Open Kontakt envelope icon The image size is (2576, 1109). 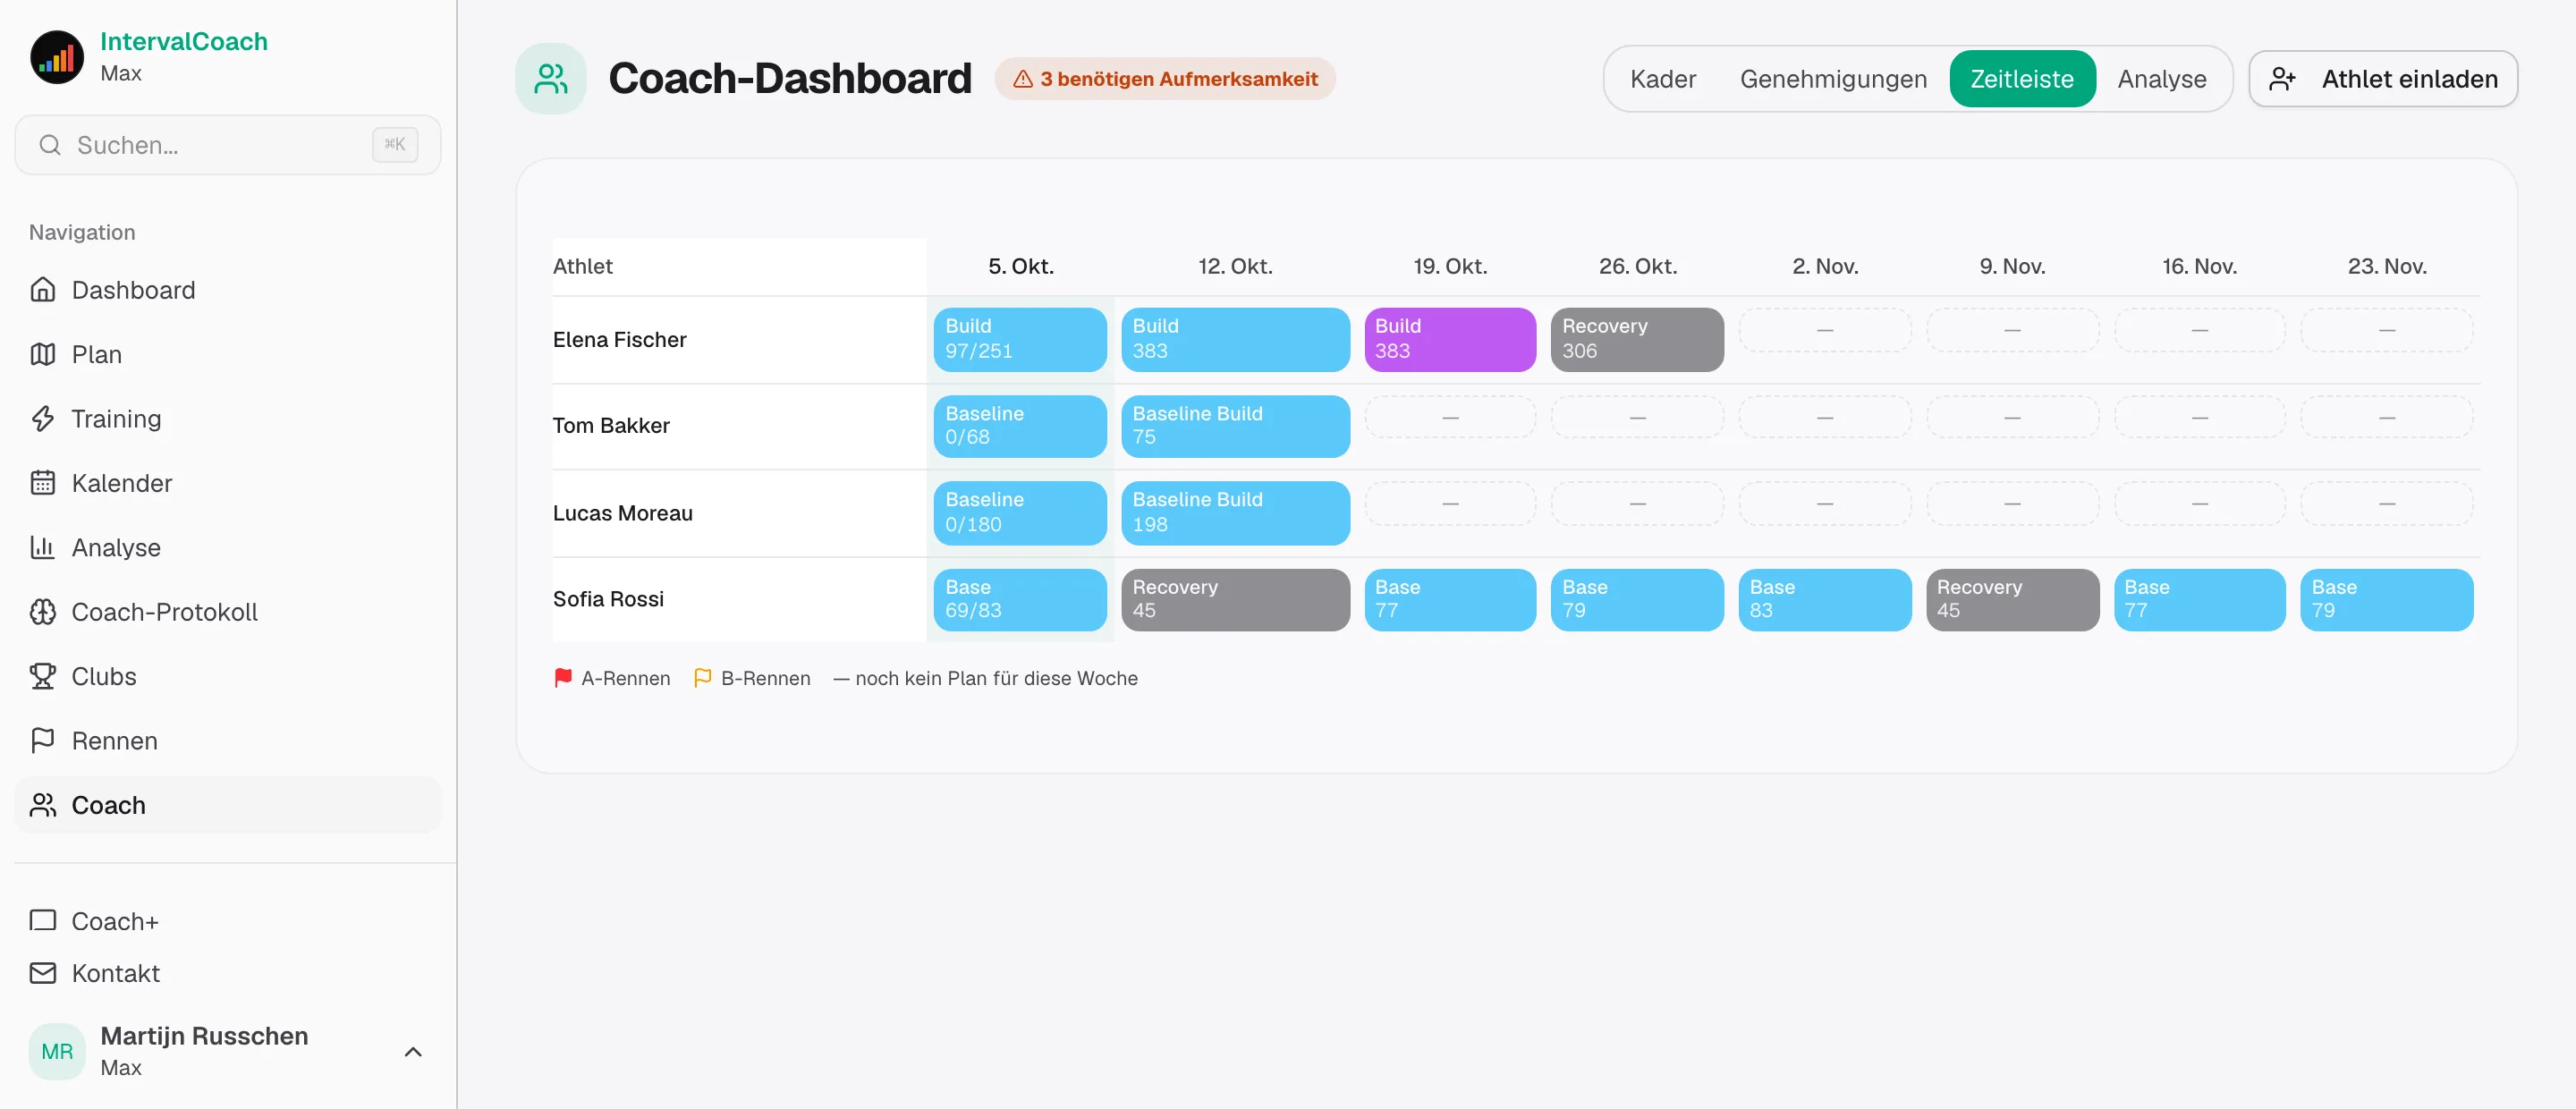coord(42,973)
